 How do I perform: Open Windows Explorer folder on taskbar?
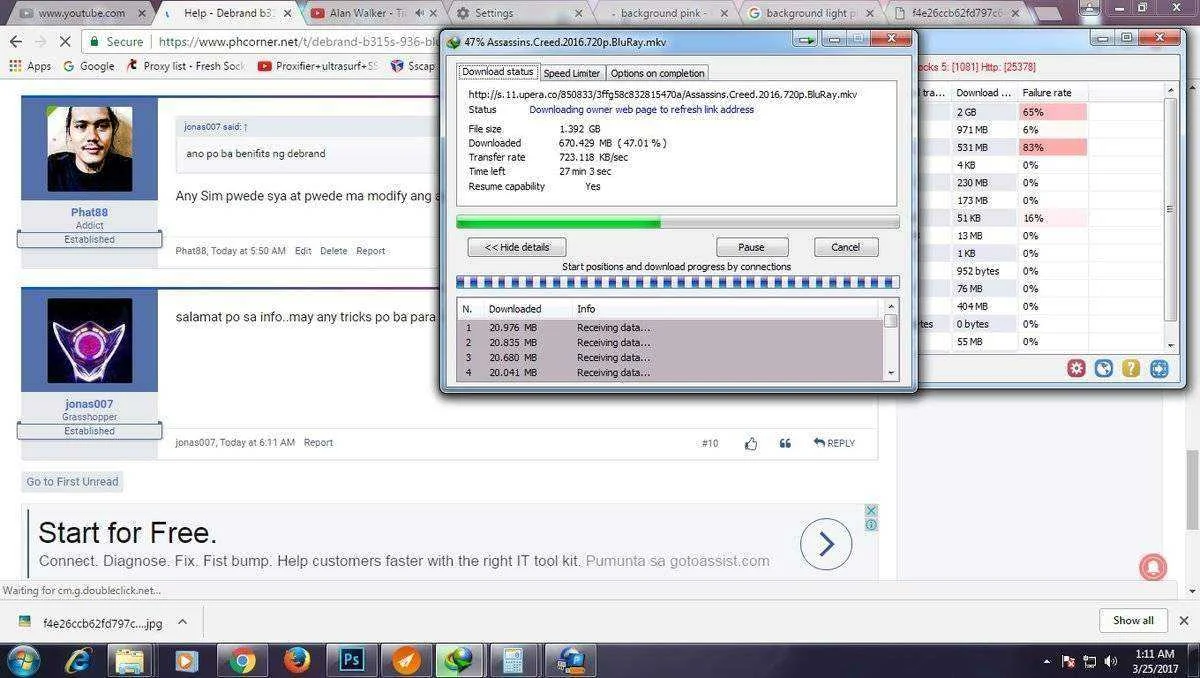point(131,661)
